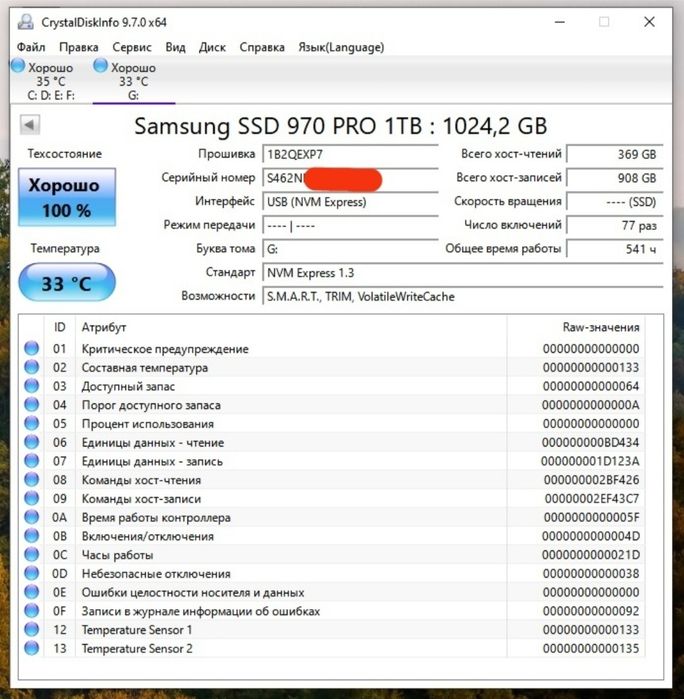The height and width of the screenshot is (699, 684).
Task: Click the ID column header
Action: pos(60,327)
